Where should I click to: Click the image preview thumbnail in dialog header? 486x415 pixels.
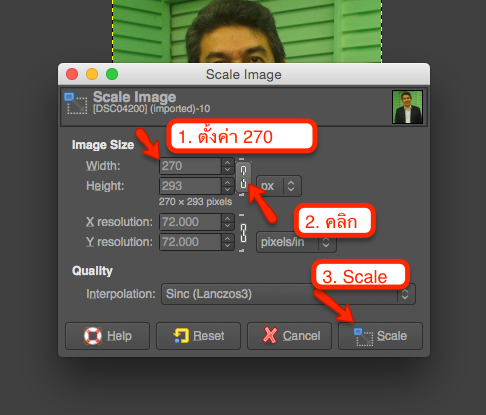407,107
